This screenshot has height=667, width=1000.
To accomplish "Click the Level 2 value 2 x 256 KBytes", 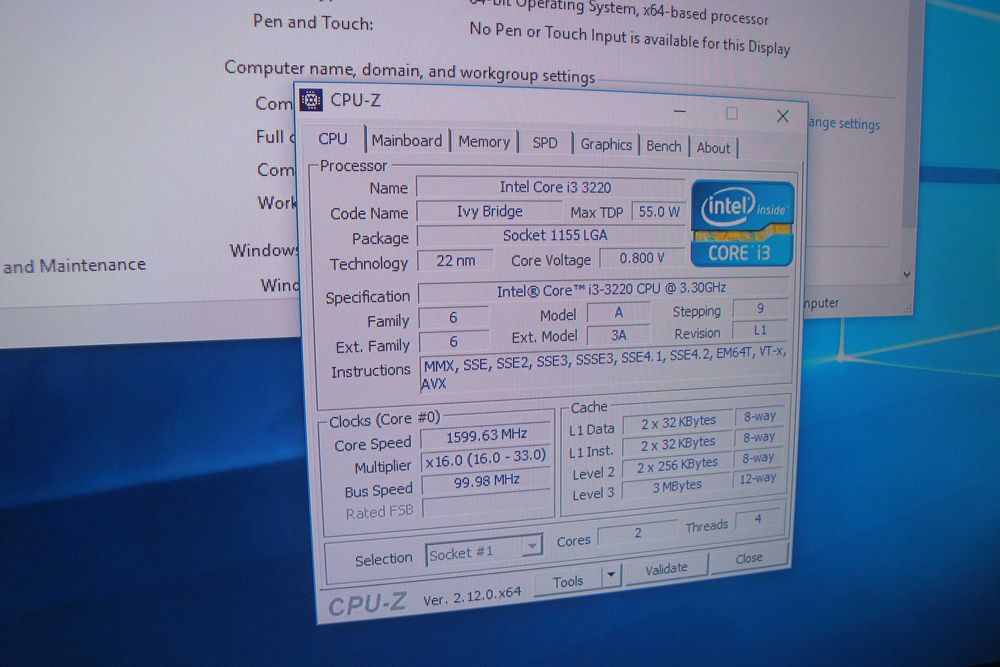I will click(x=677, y=465).
